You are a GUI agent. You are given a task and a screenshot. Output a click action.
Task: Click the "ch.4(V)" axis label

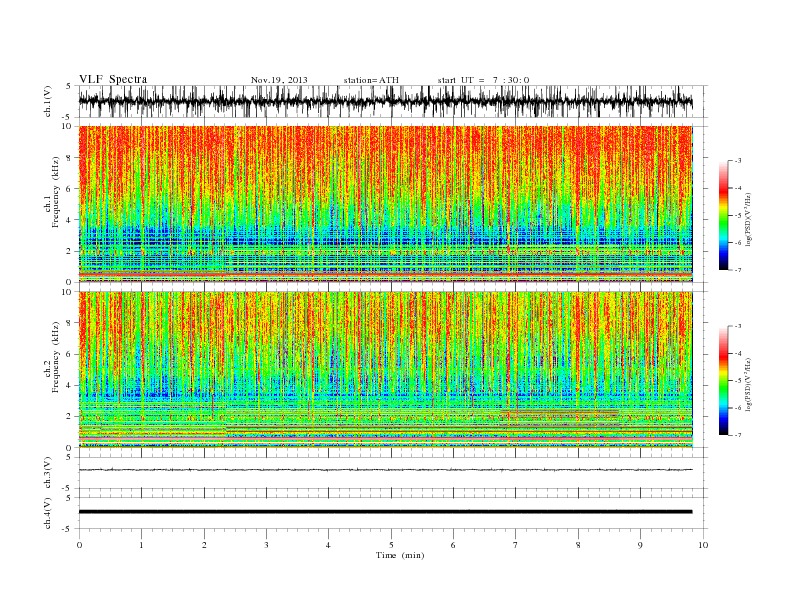click(x=48, y=513)
